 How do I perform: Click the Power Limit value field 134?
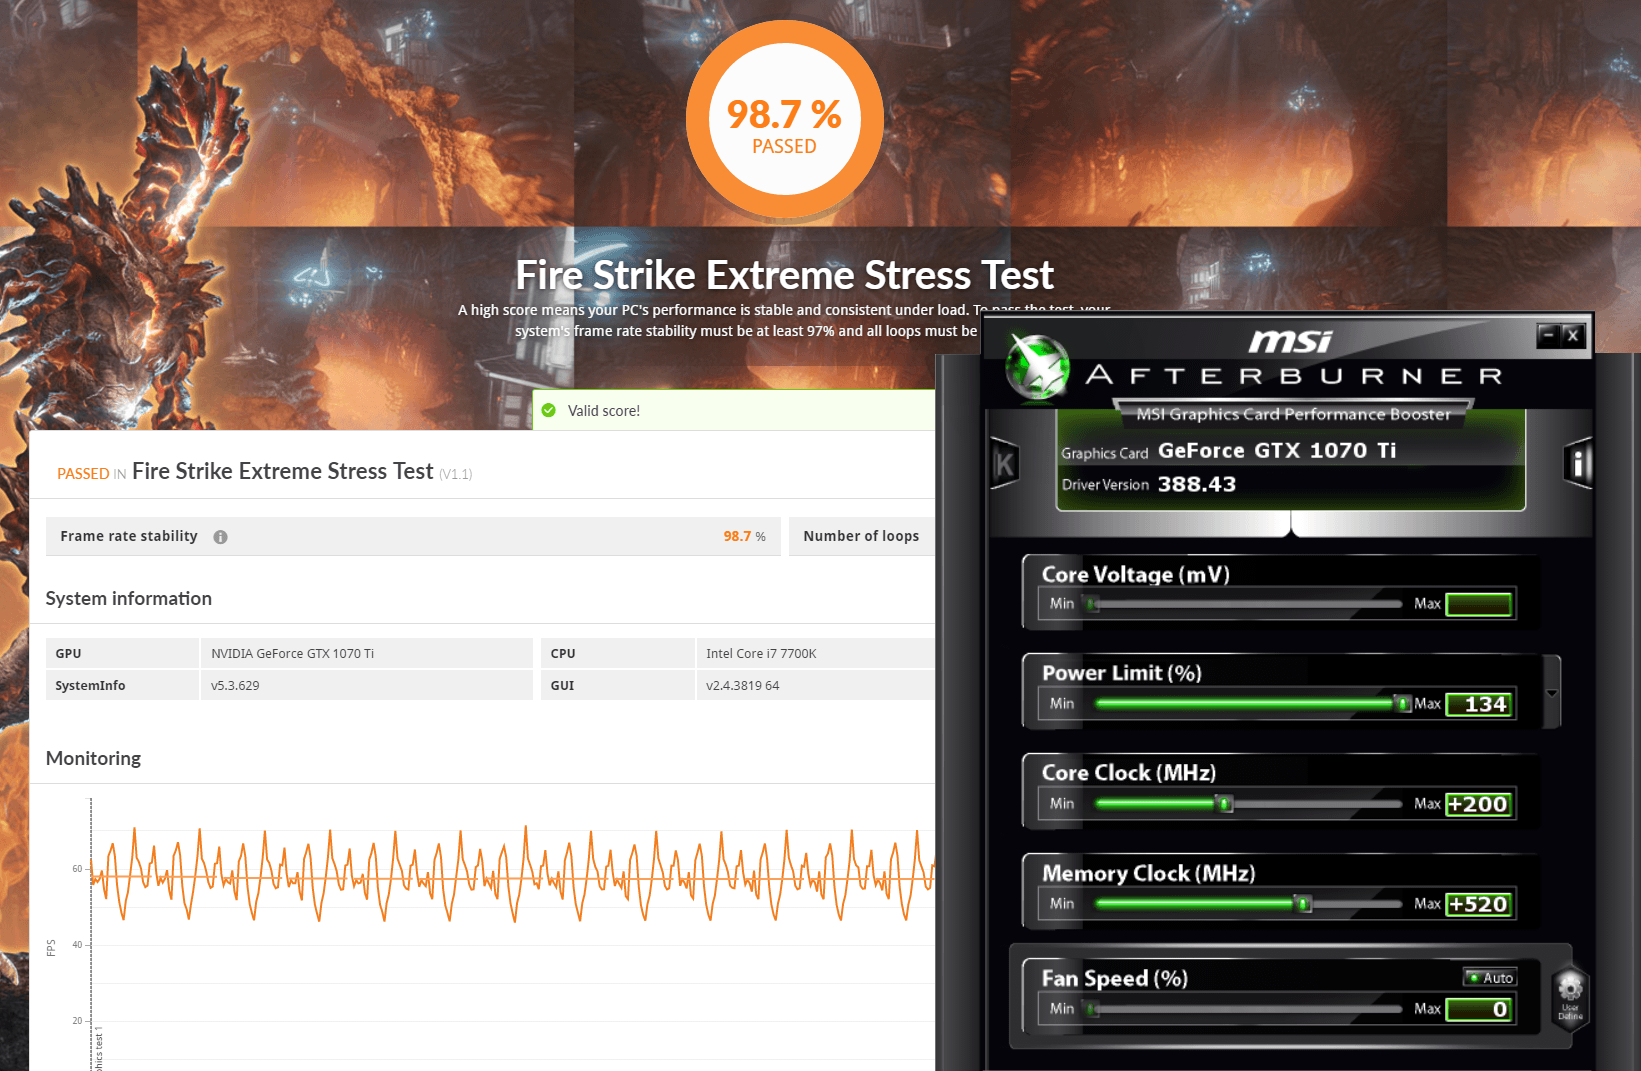click(1479, 704)
